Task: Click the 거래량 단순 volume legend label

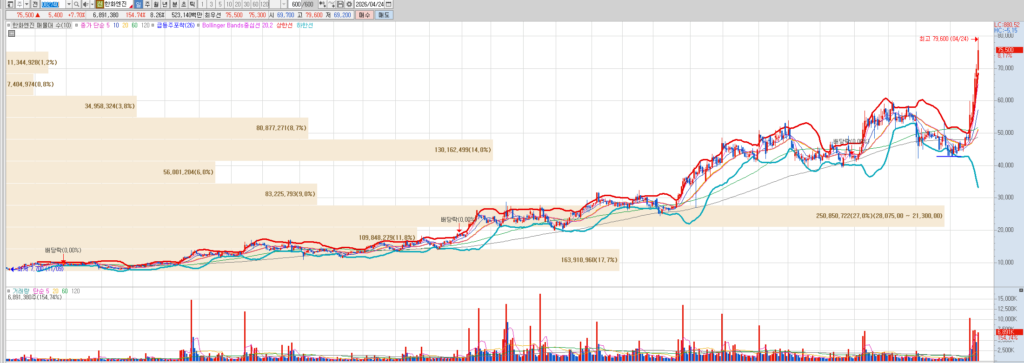Action: [28, 290]
